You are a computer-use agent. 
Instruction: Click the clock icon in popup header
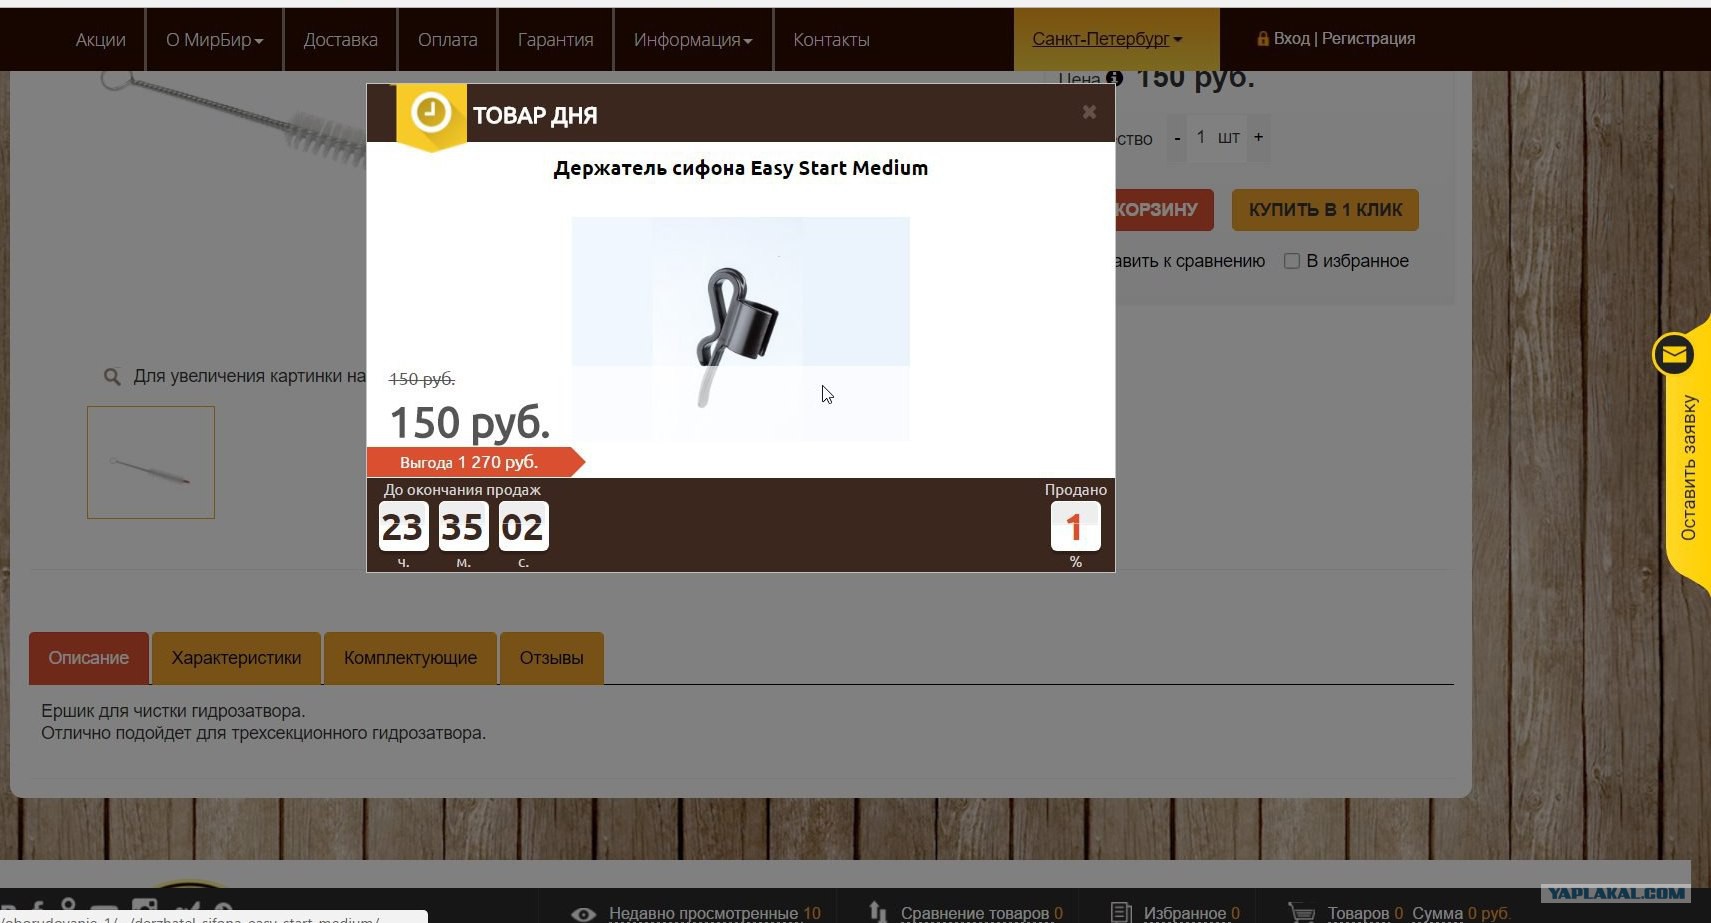431,113
